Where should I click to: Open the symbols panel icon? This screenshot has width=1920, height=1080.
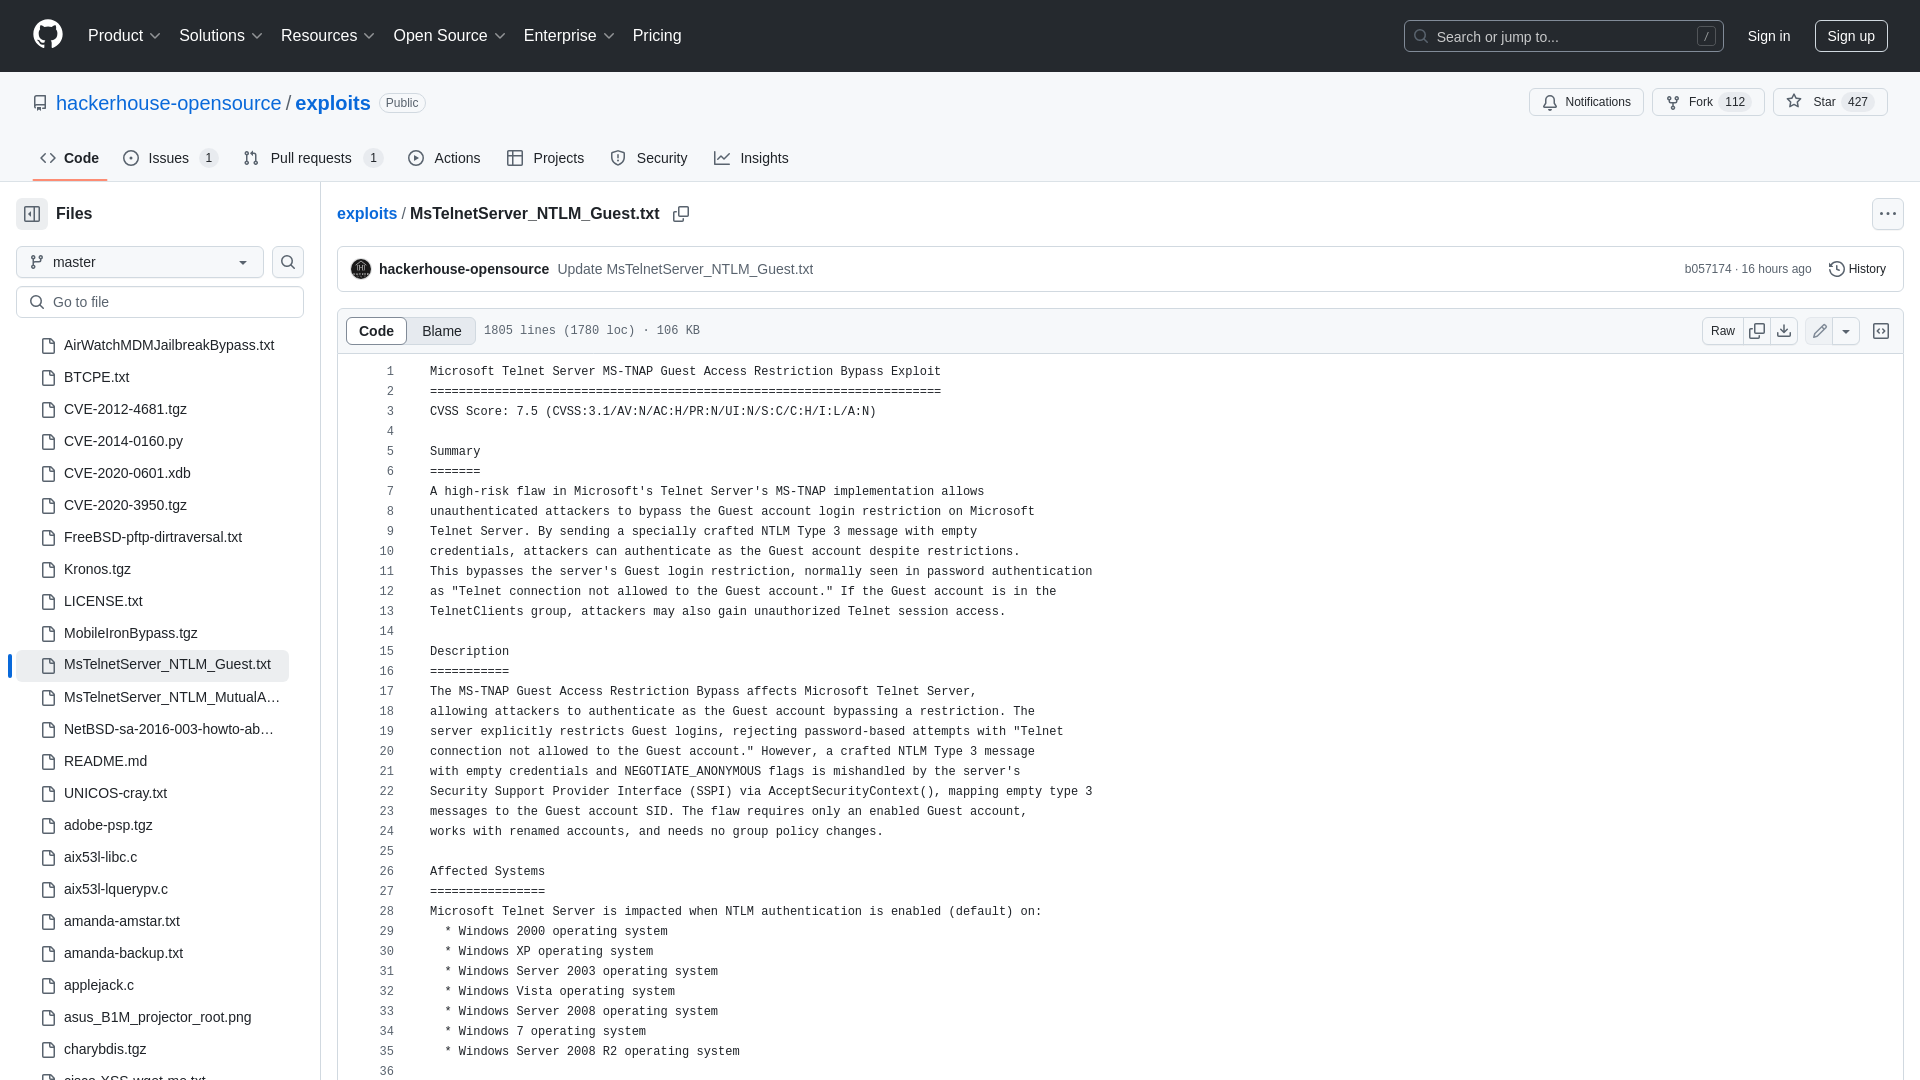(1881, 331)
